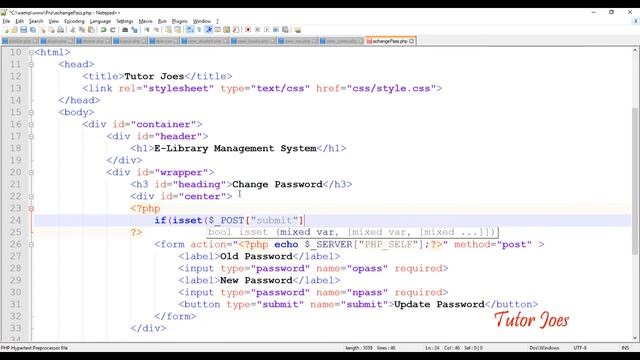Viewport: 640px width, 360px height.
Task: Toggle synchronize horizontal scrolling
Action: coord(178,30)
